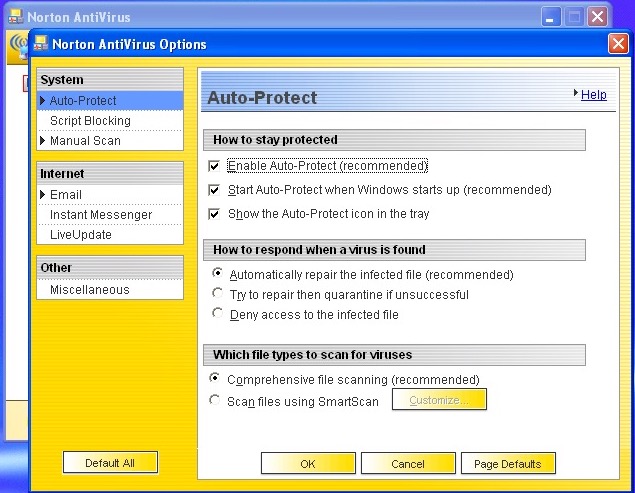Expand the Auto-Protect tree arrow
The width and height of the screenshot is (635, 493).
pyautogui.click(x=43, y=101)
